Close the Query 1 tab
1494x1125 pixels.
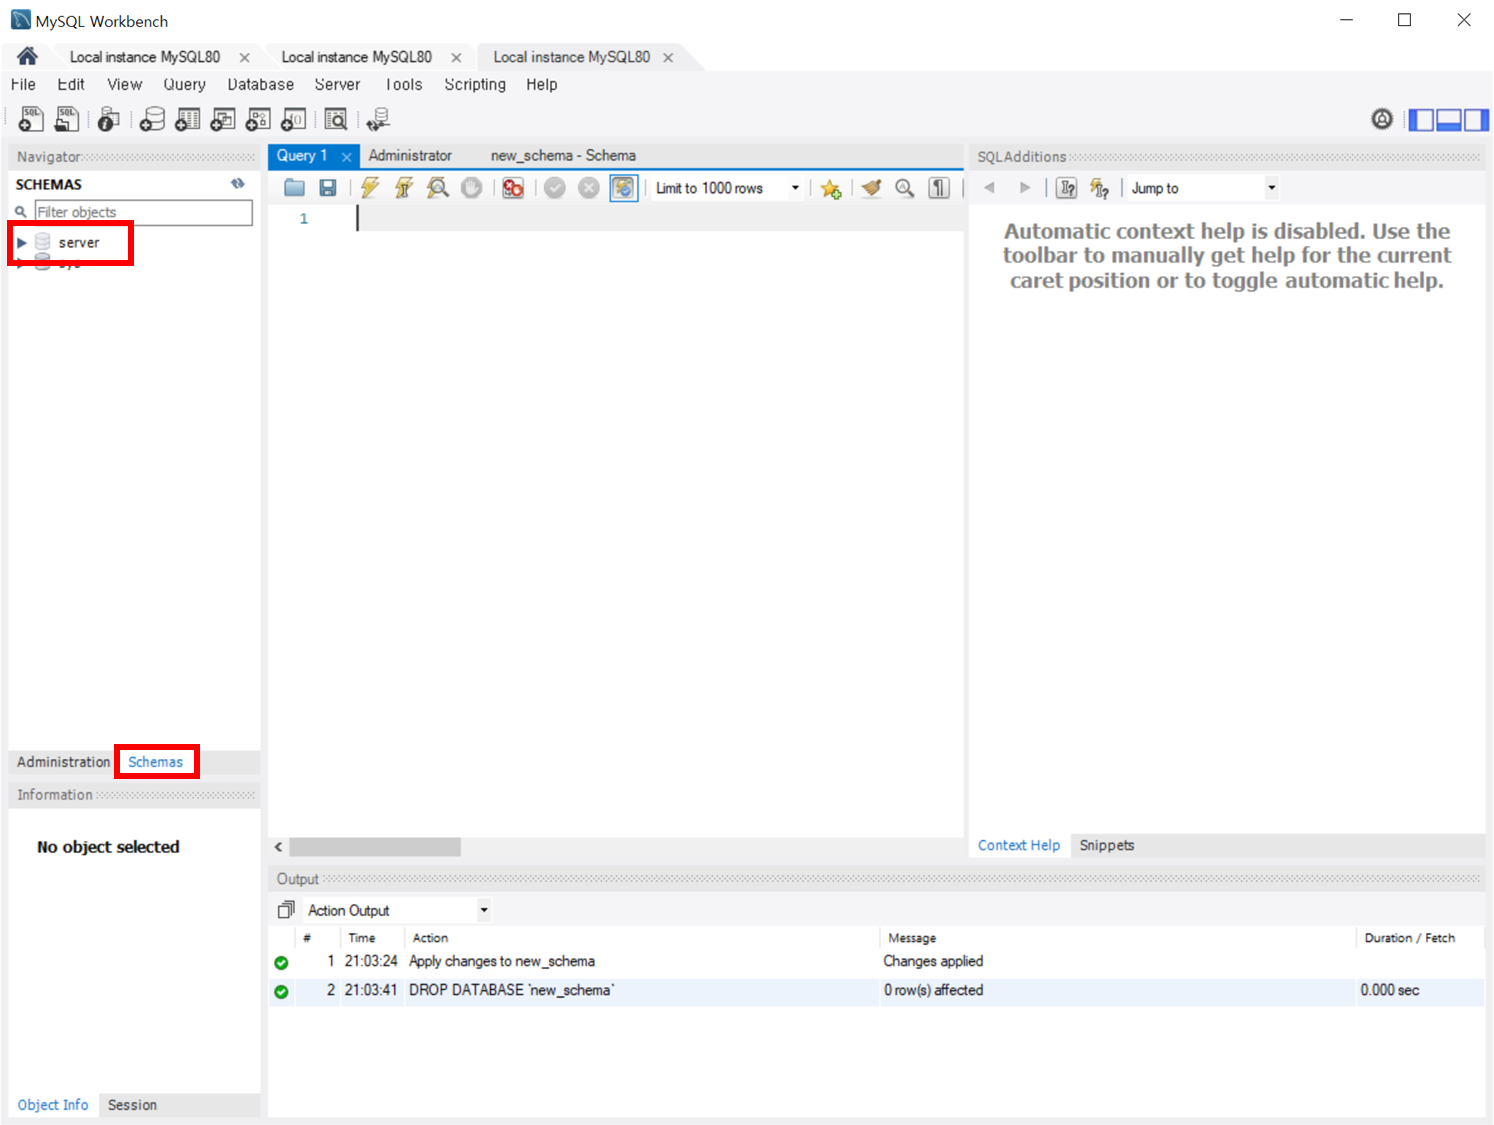(x=347, y=157)
